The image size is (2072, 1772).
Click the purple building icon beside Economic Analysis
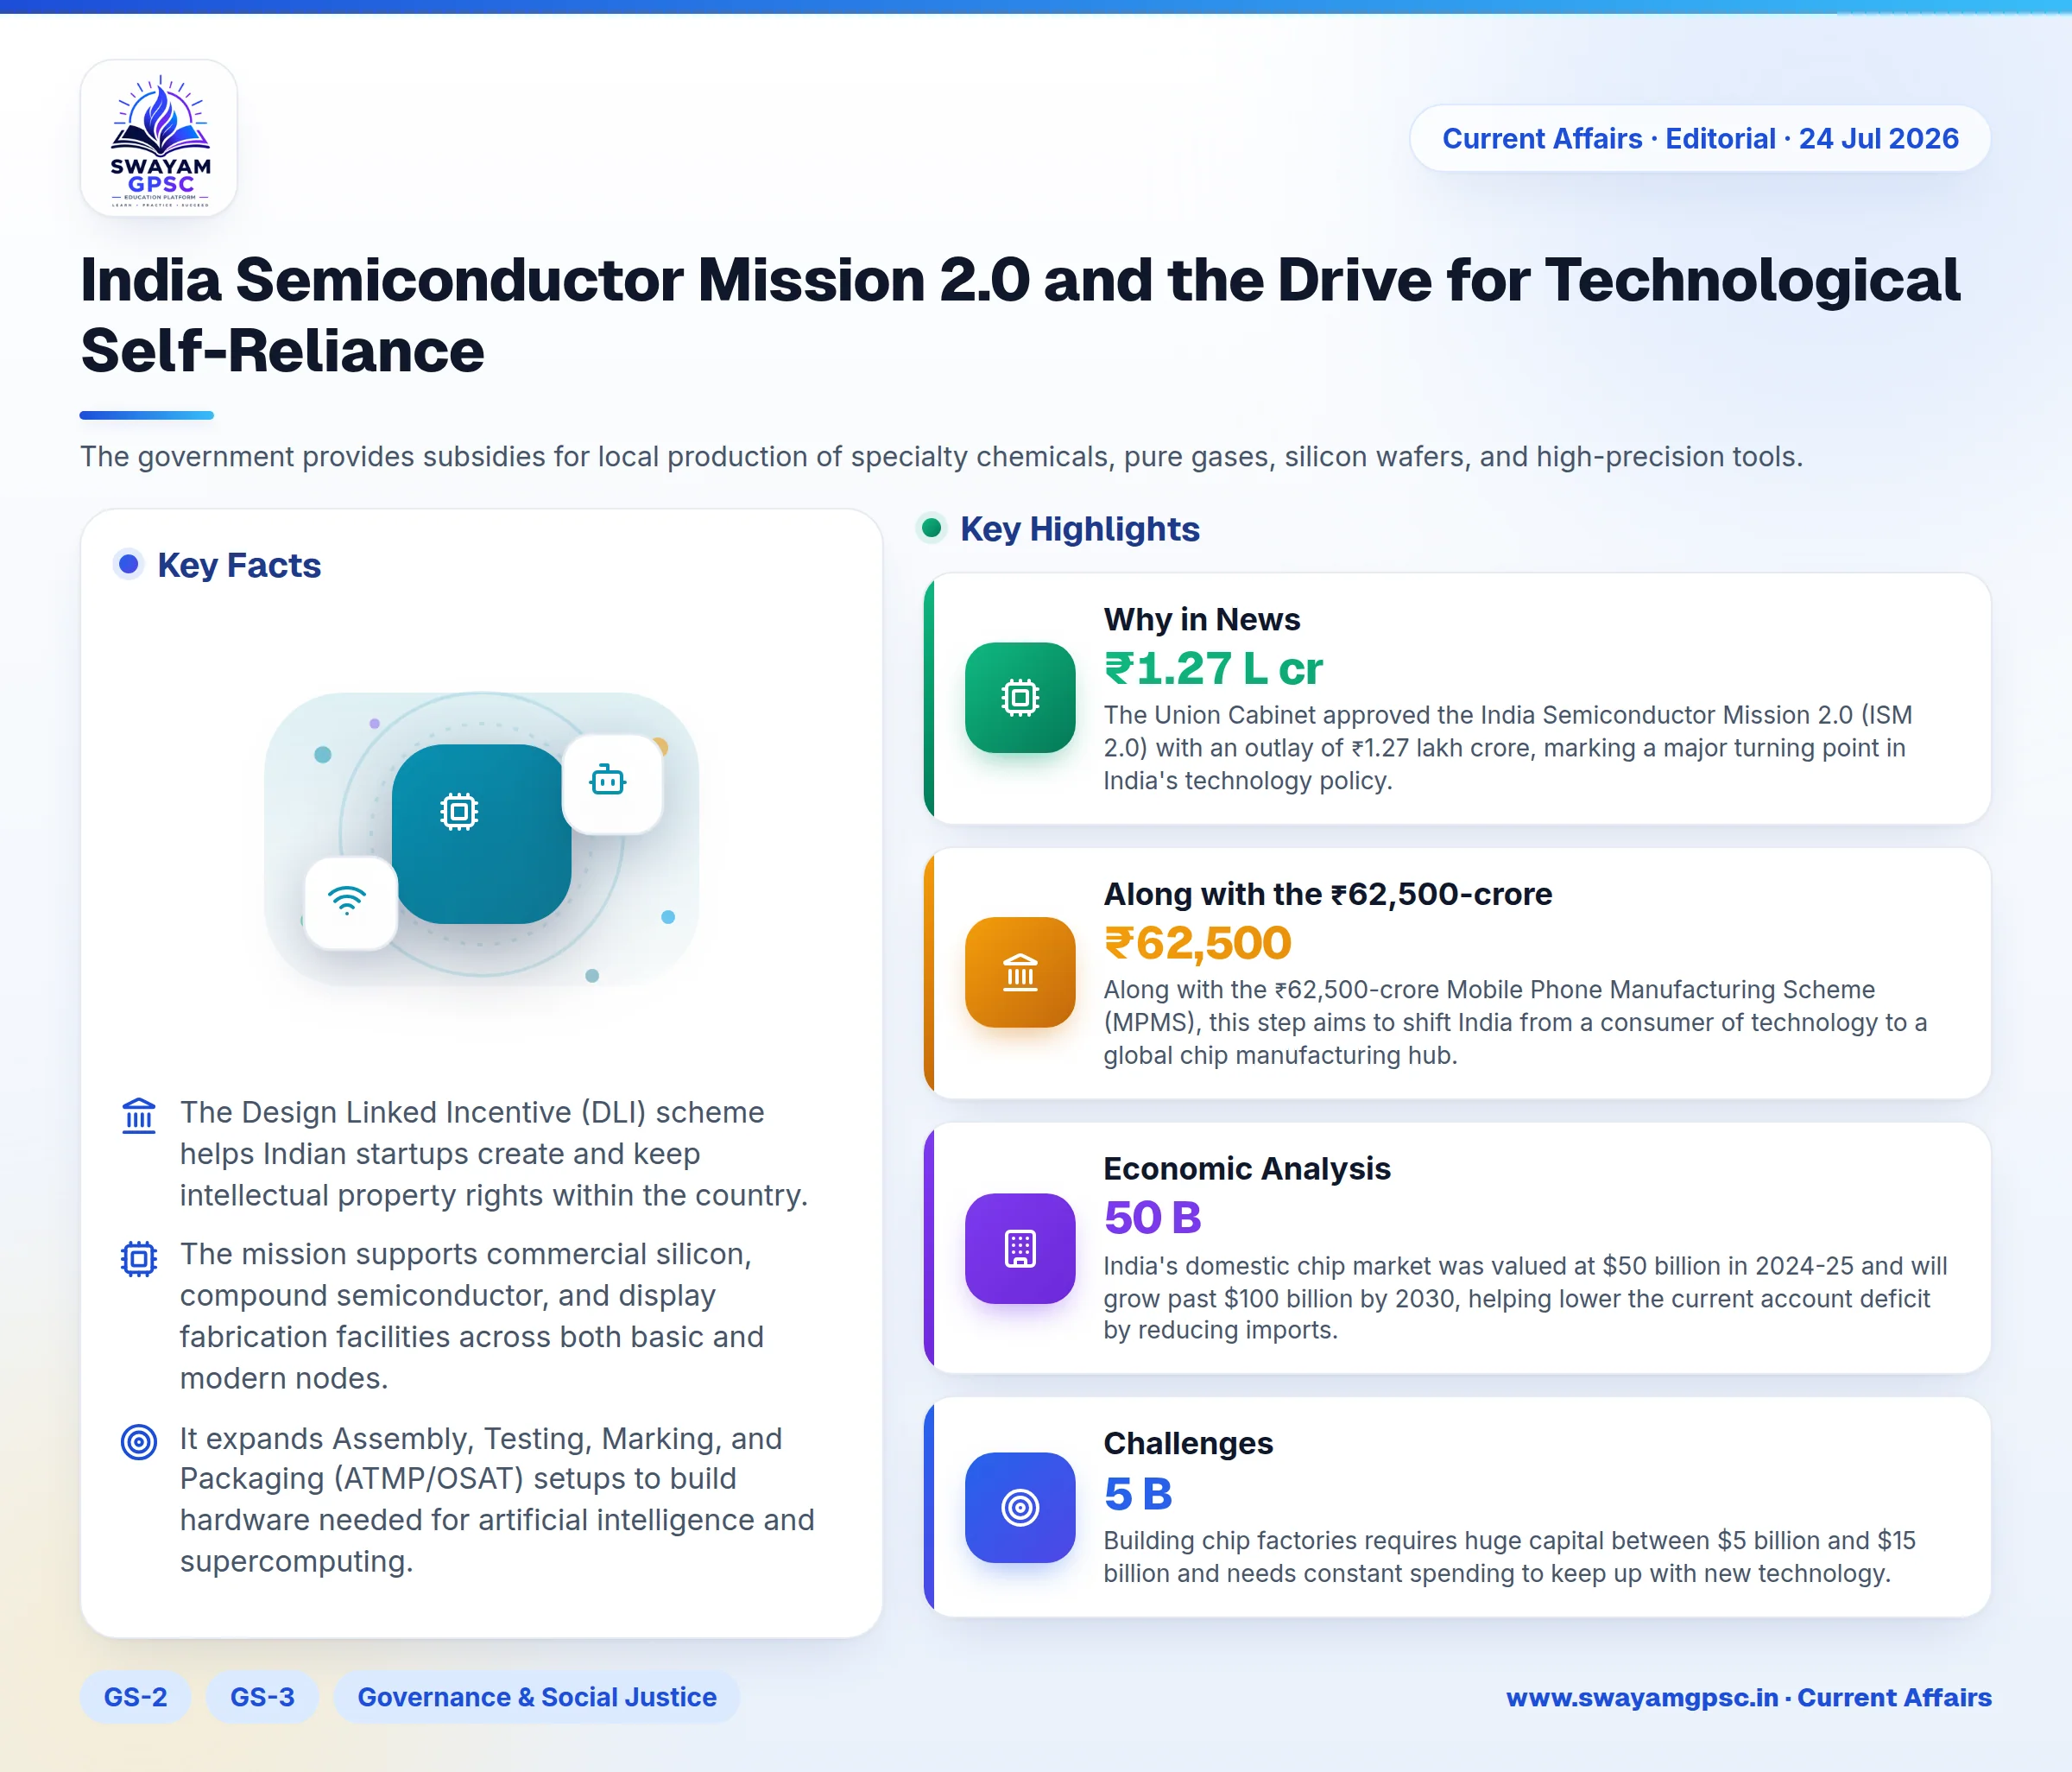[x=1020, y=1248]
